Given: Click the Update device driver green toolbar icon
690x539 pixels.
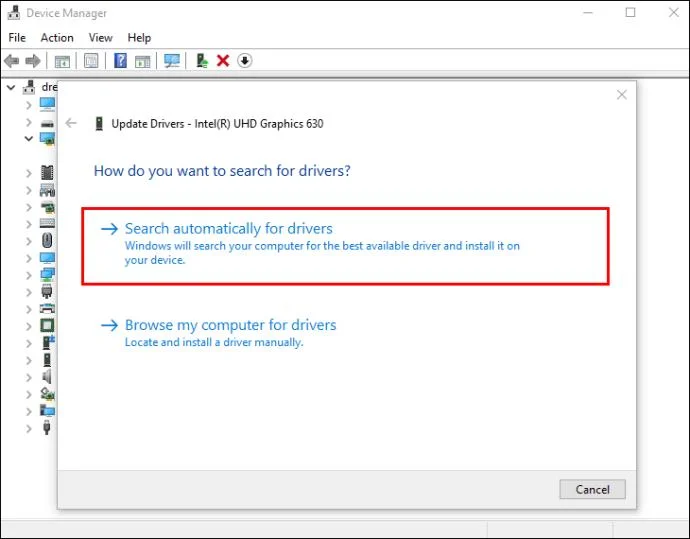Looking at the screenshot, I should click(202, 61).
